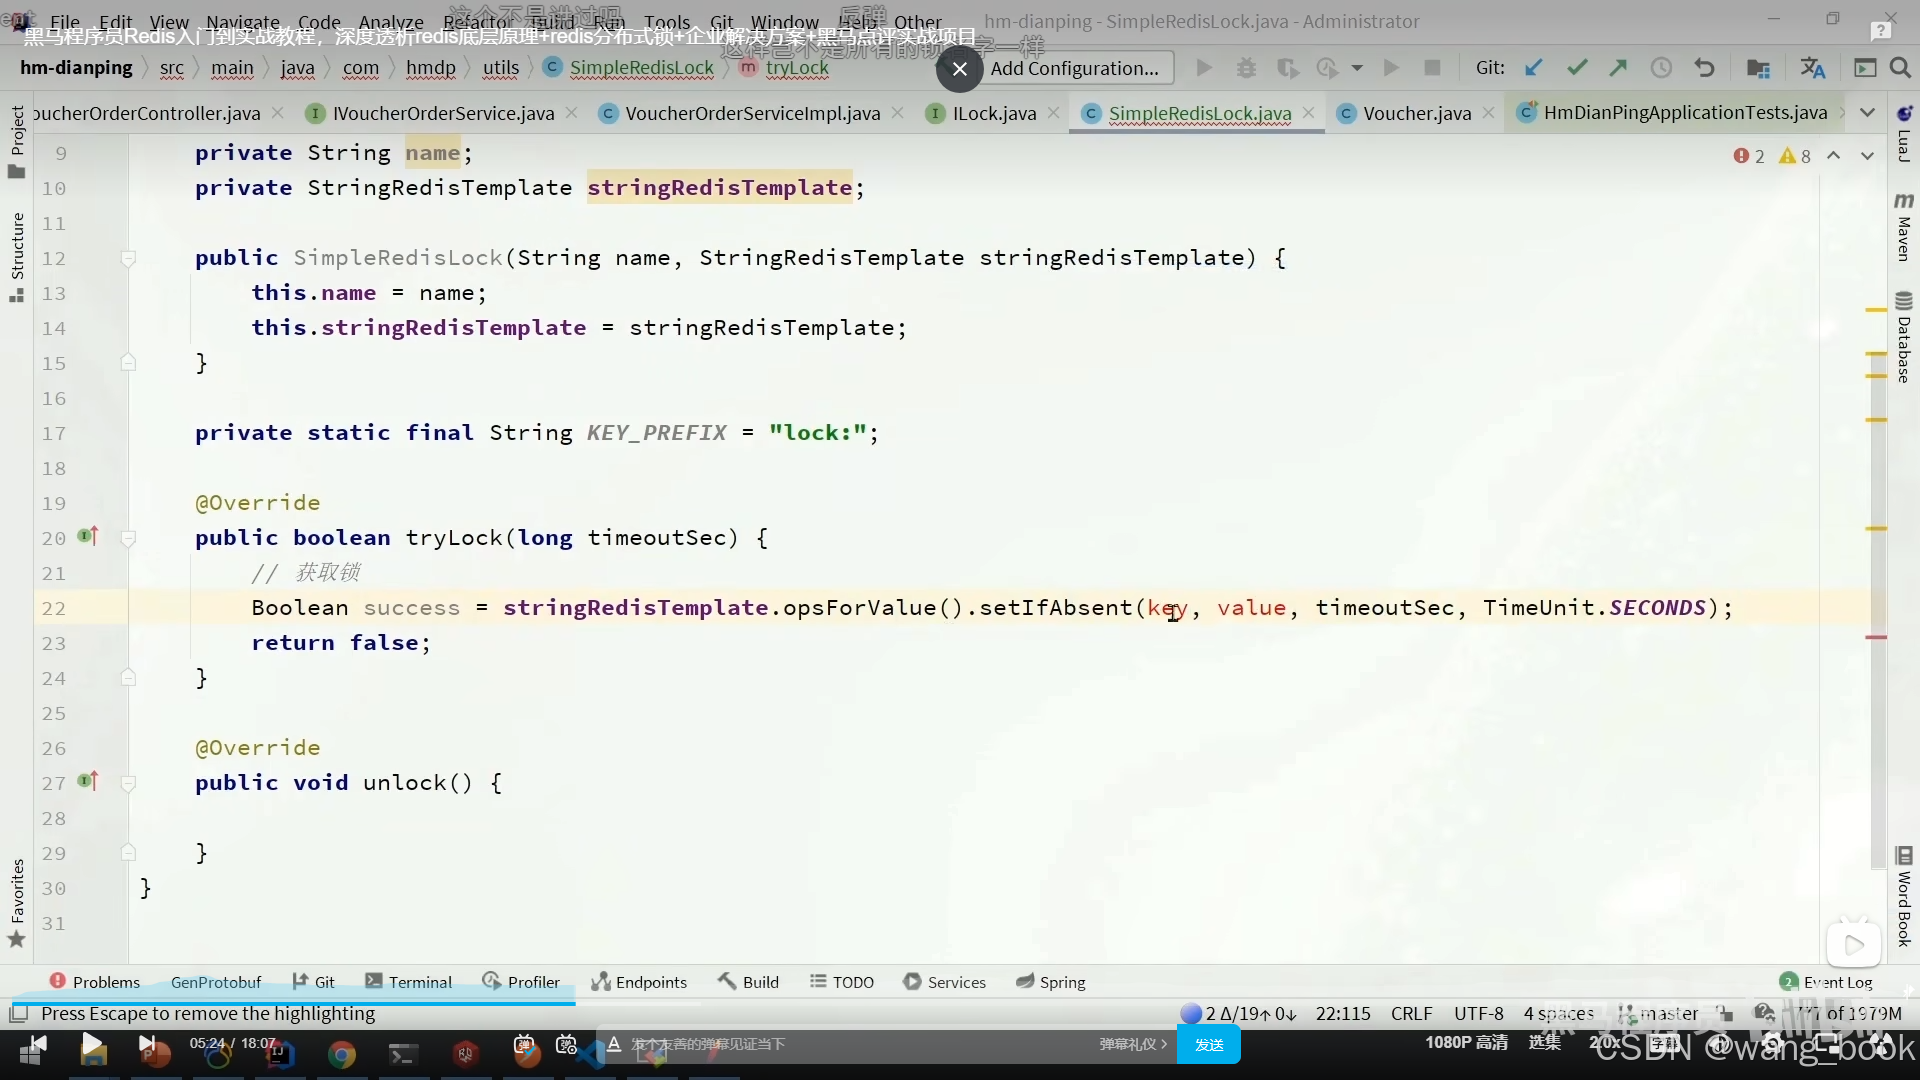Click the Git push arrow icon

pos(1618,68)
